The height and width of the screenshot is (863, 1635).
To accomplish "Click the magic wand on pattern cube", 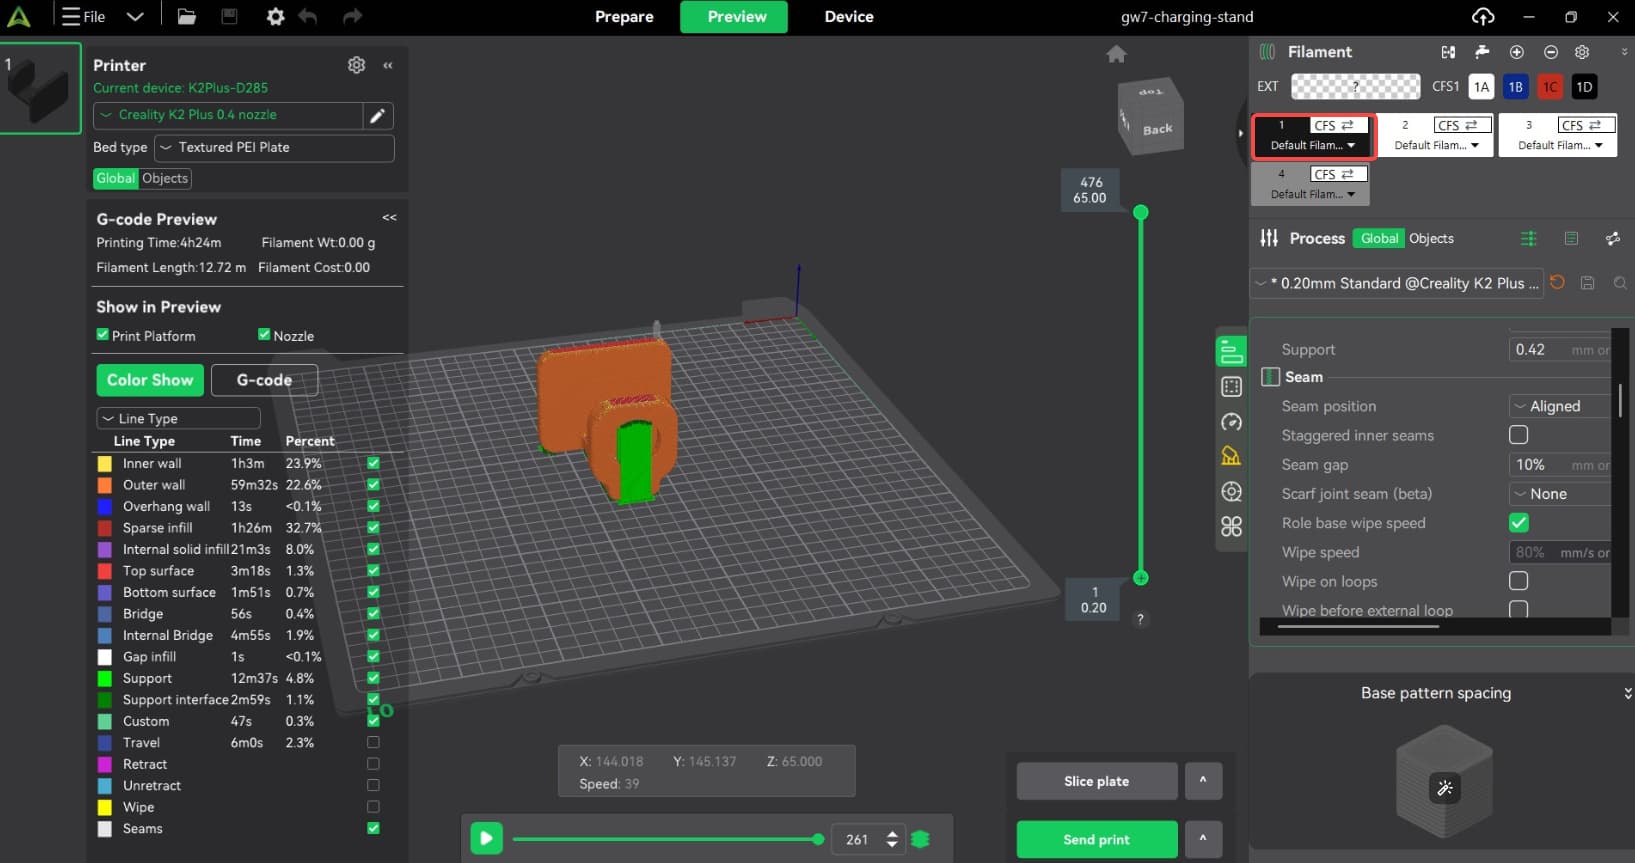I will [x=1444, y=788].
